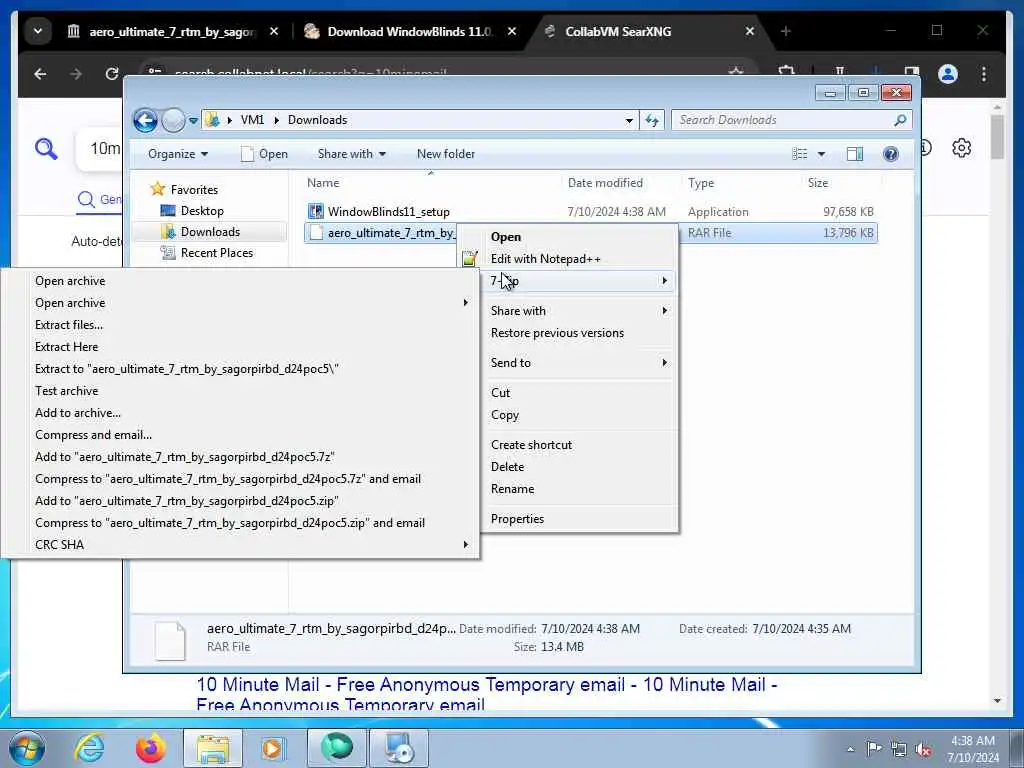Viewport: 1024px width, 768px height.
Task: Sort by the Name column header
Action: pos(323,183)
